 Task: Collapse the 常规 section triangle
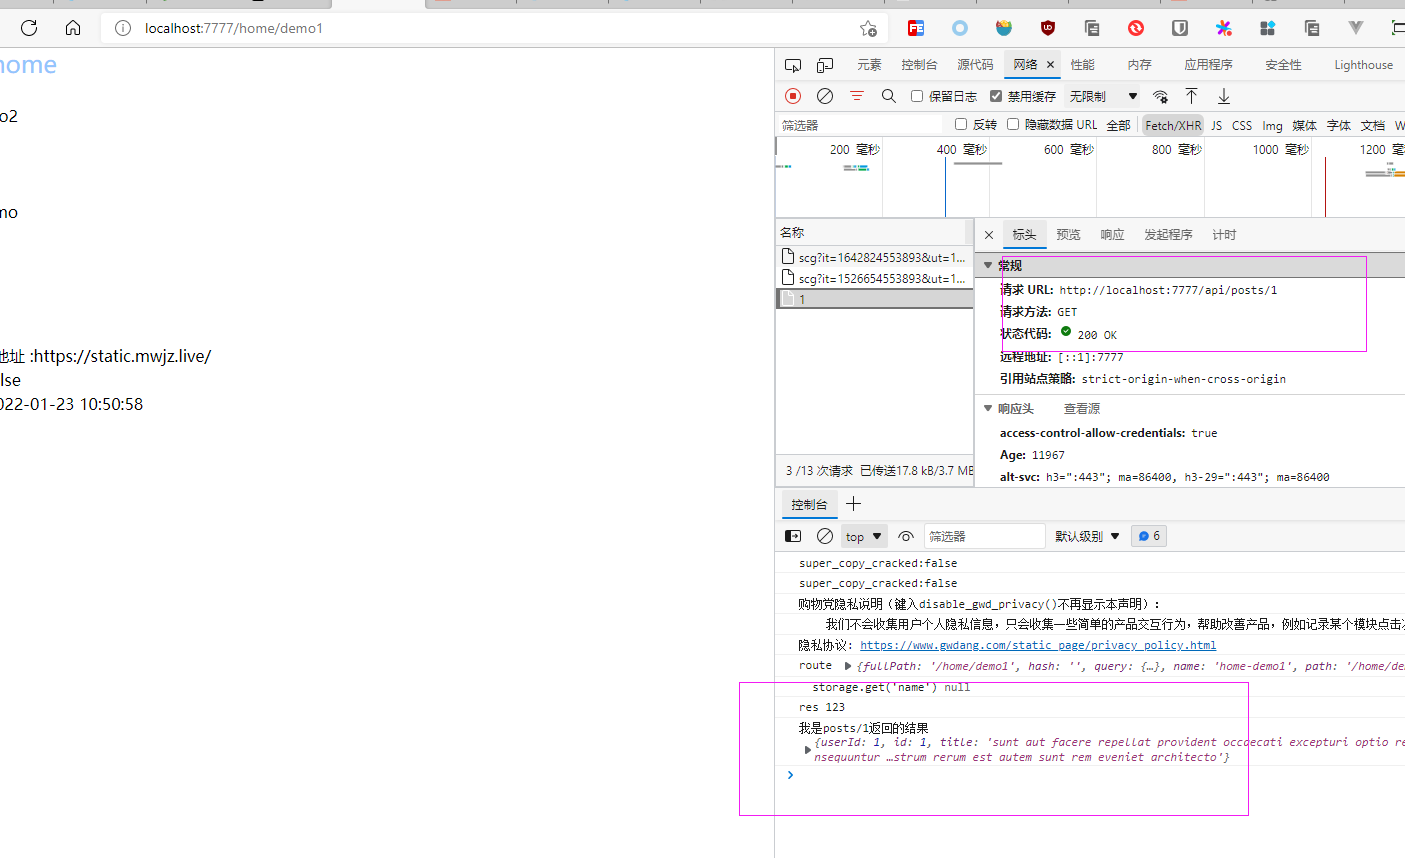988,266
